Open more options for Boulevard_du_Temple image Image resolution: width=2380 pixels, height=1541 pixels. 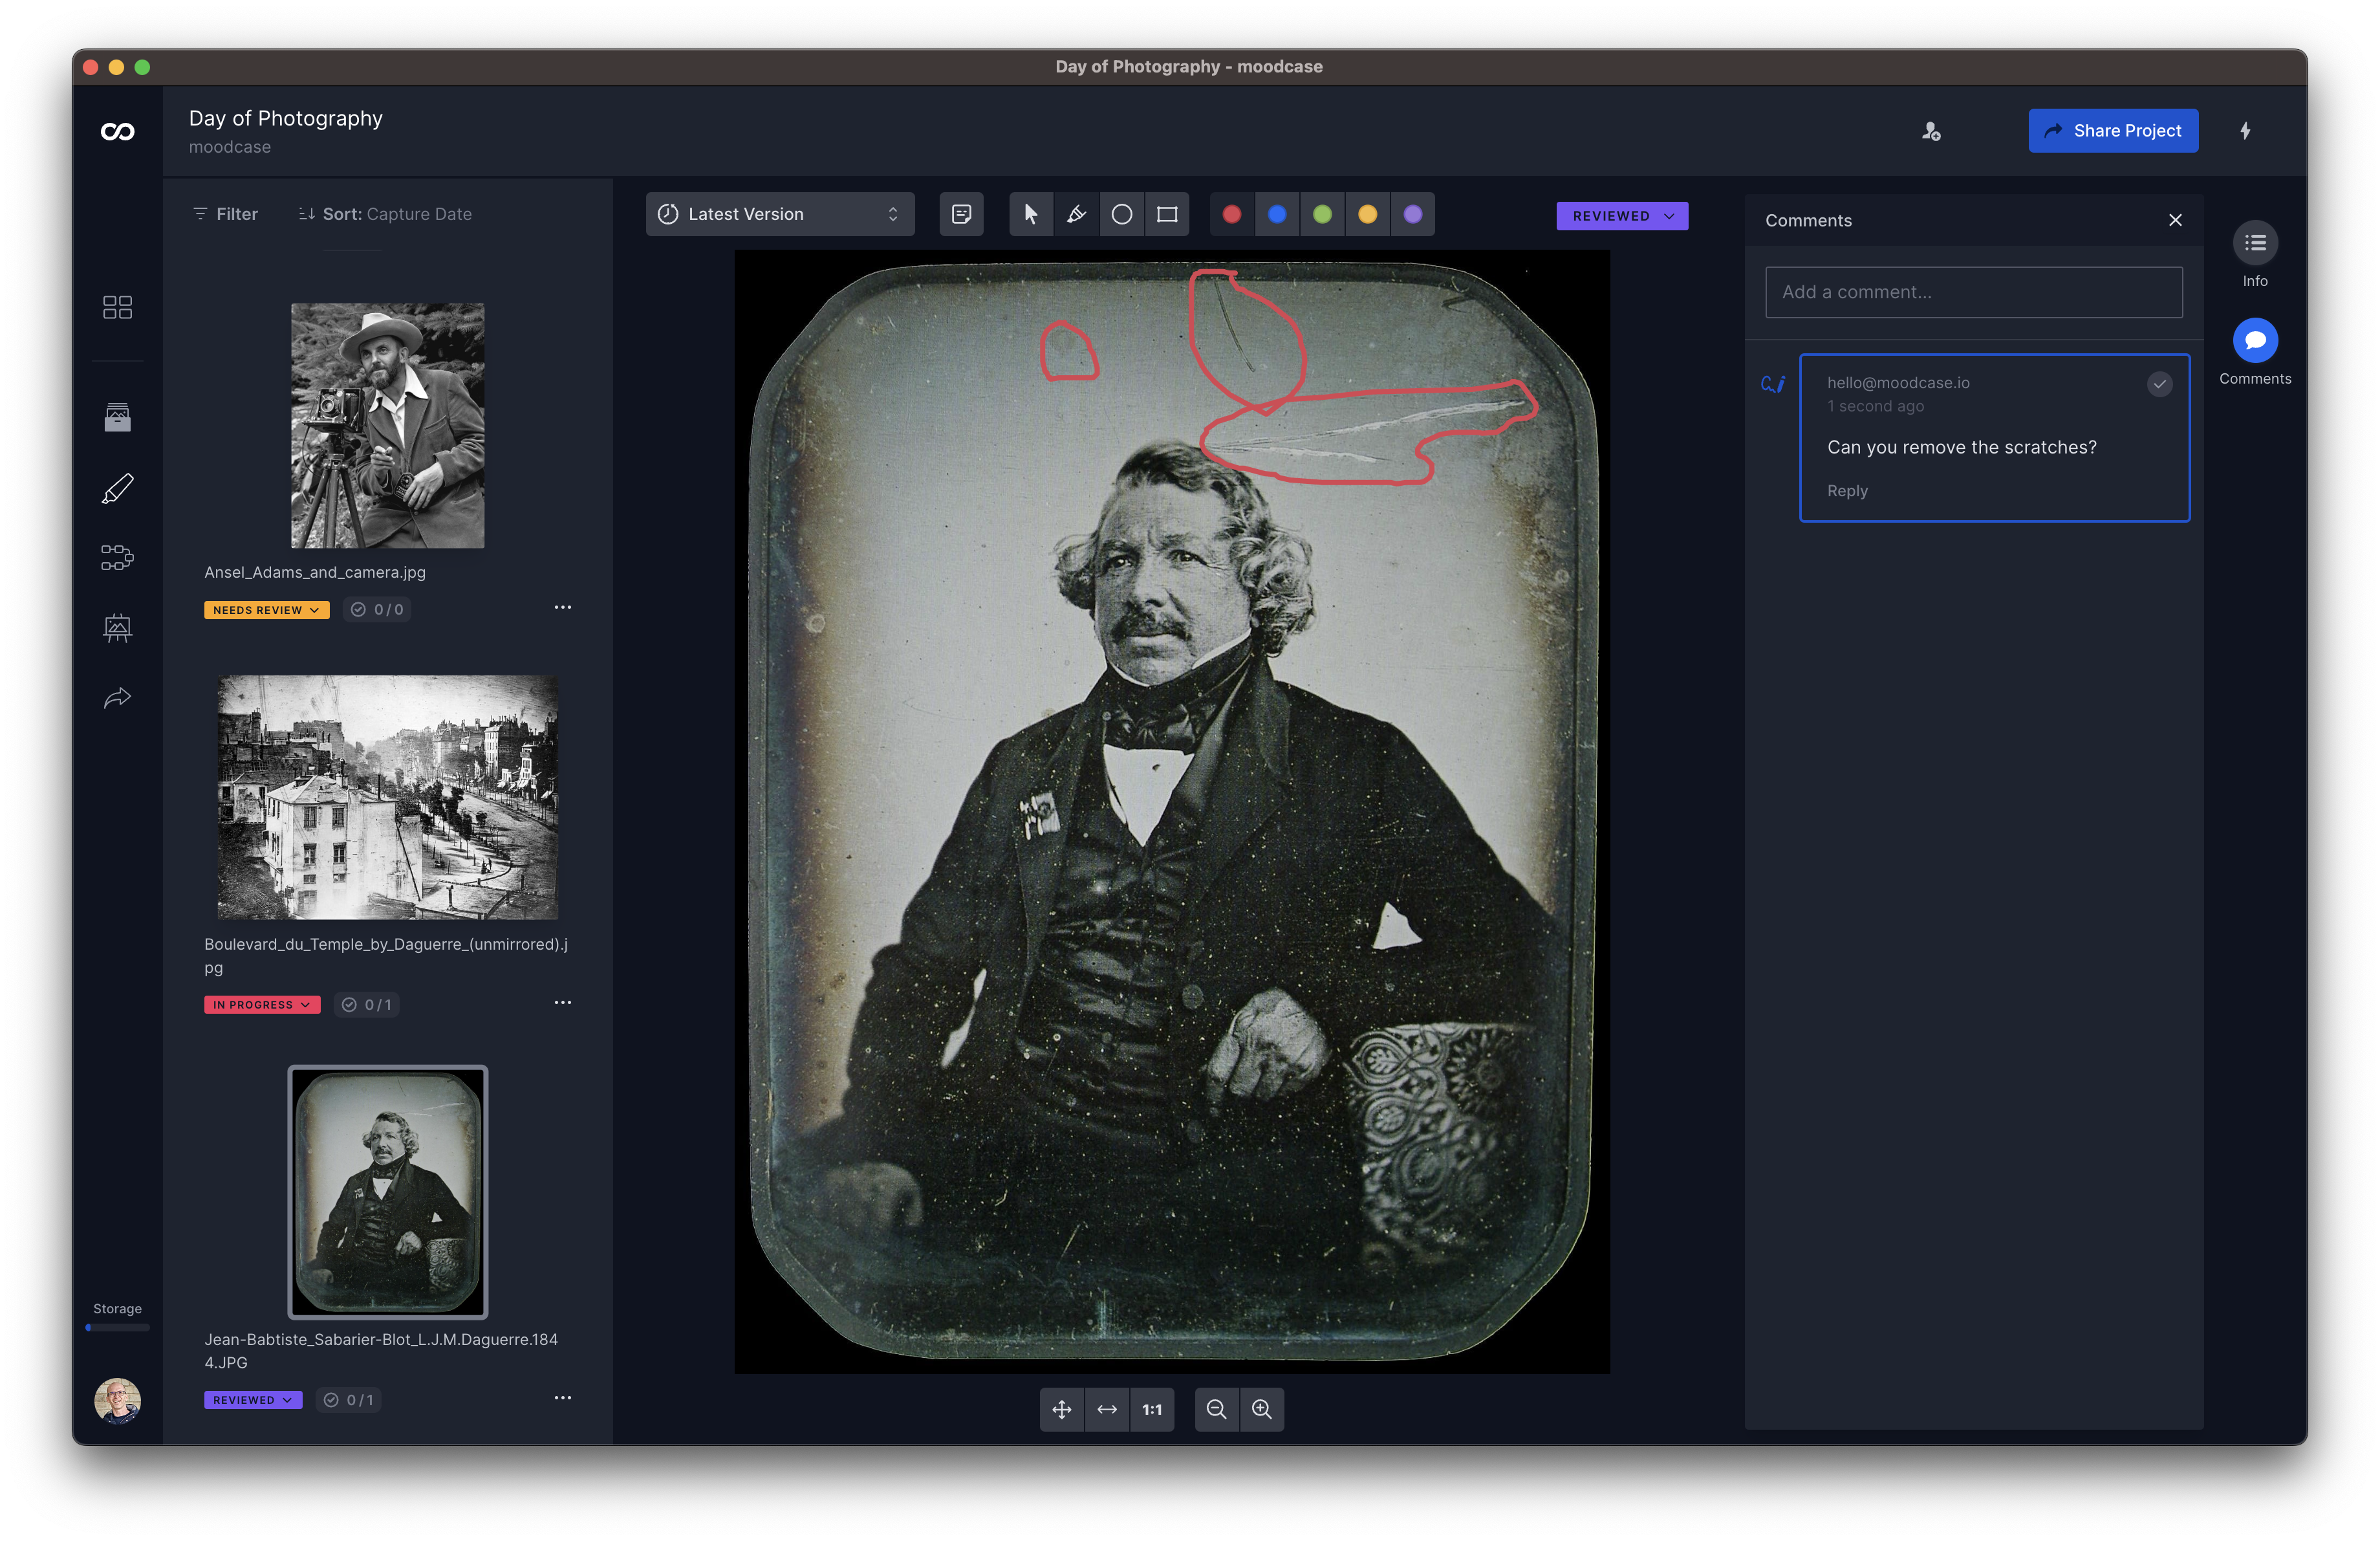coord(563,1002)
